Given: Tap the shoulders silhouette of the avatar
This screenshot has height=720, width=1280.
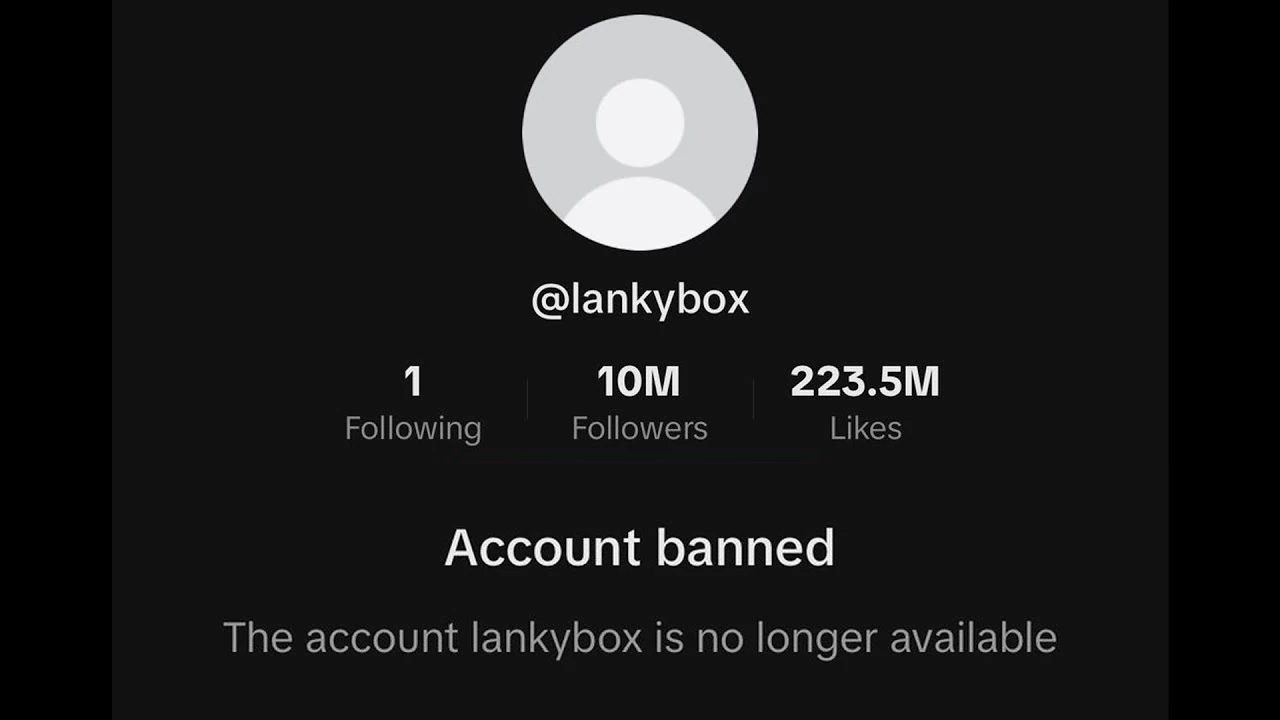Looking at the screenshot, I should (x=640, y=213).
